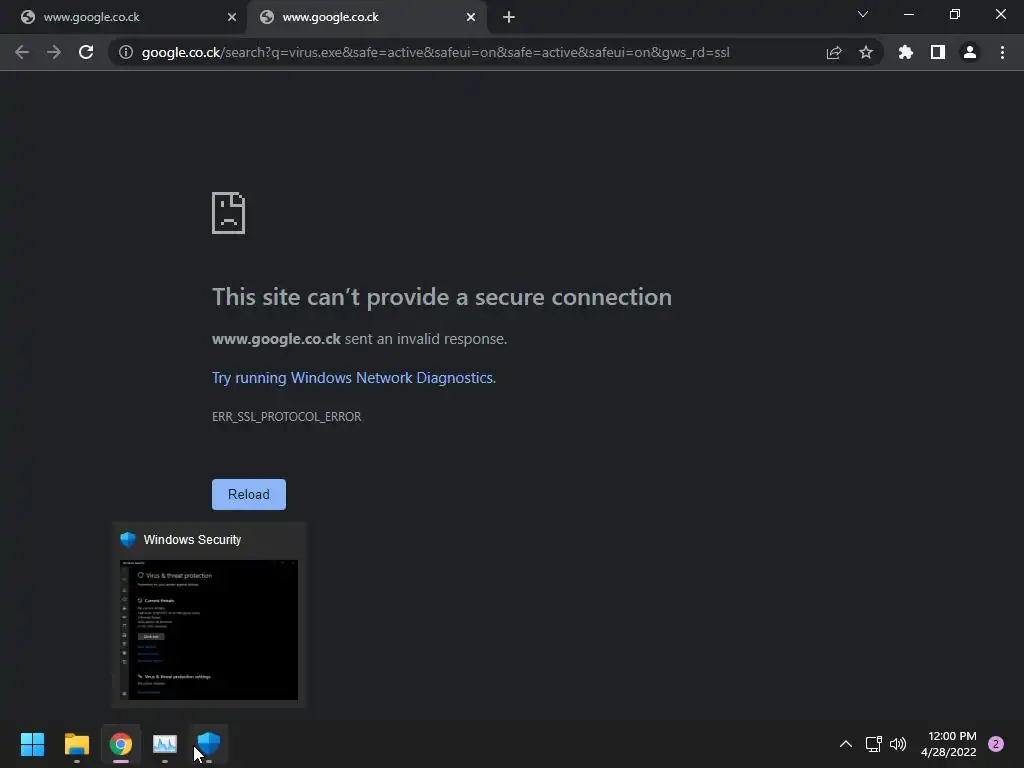Click Windows Security shield taskbar icon
1024x768 pixels.
(x=209, y=744)
